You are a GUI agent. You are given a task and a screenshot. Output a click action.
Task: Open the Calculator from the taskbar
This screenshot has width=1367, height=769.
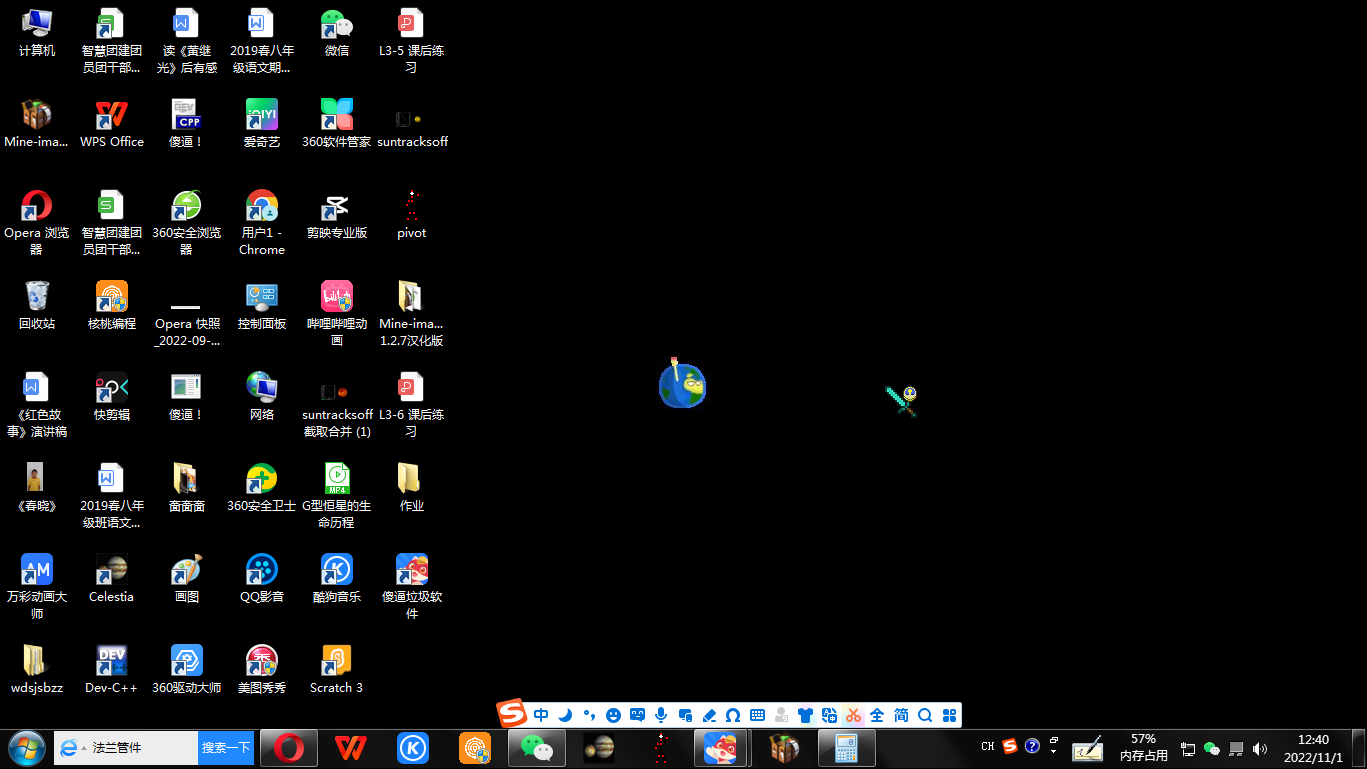pos(847,748)
